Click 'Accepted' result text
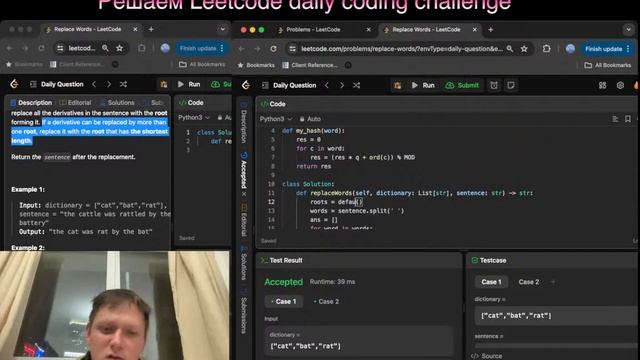This screenshot has width=640, height=360. tap(284, 282)
